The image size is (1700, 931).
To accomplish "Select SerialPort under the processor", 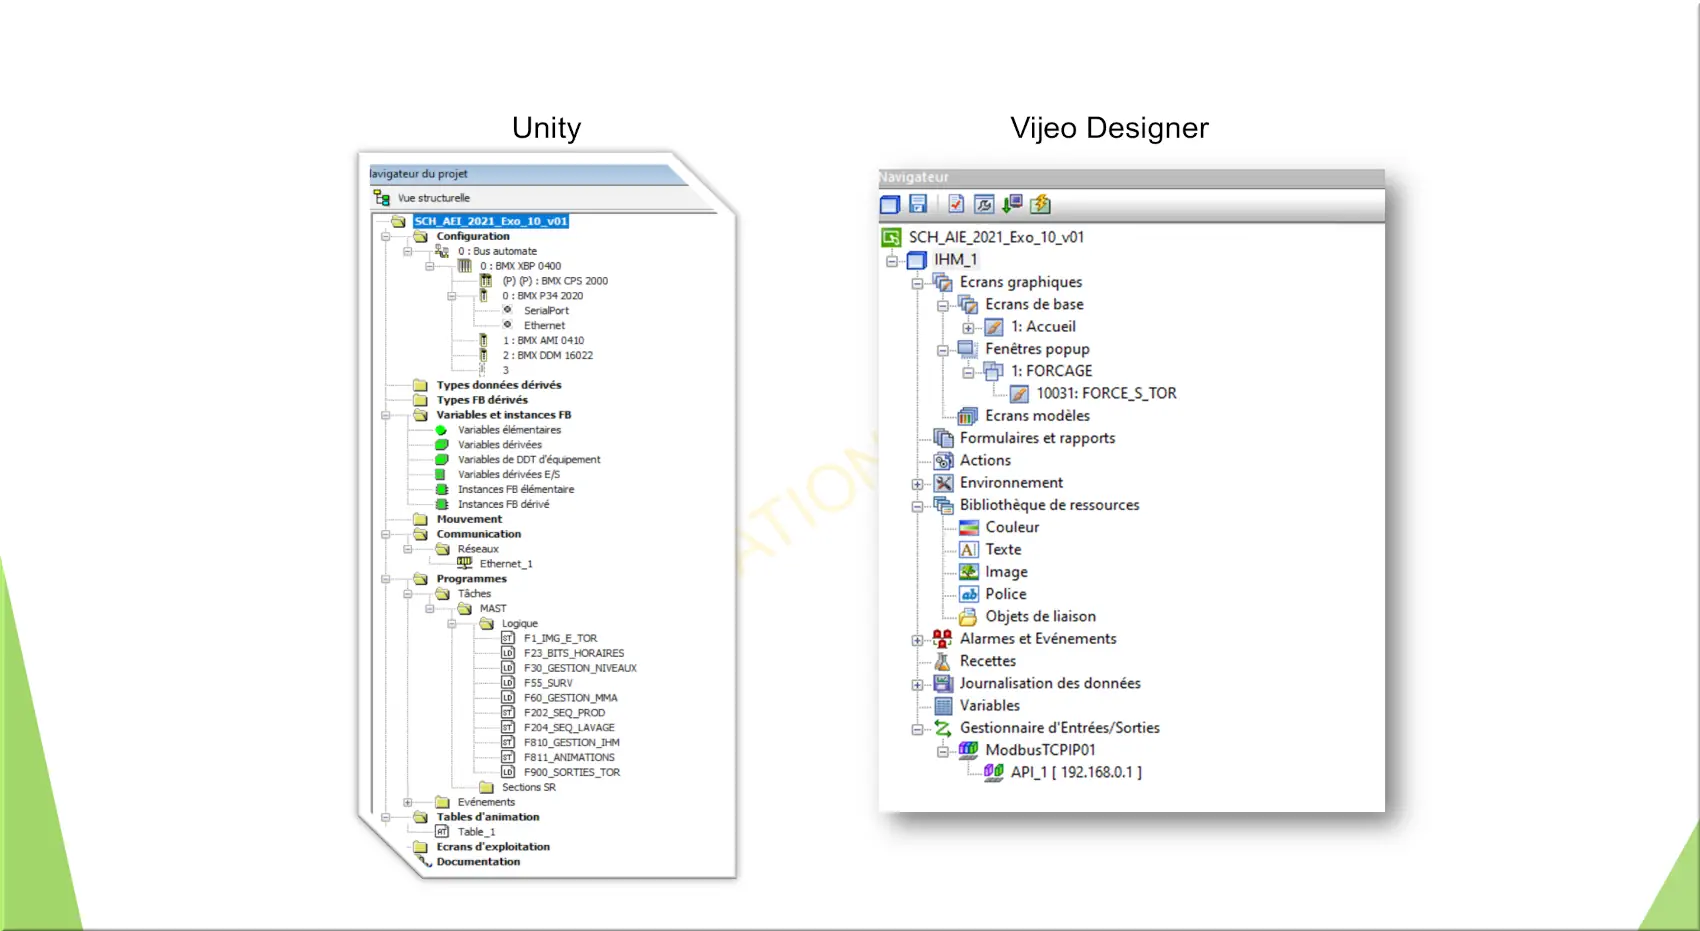I will 546,311.
